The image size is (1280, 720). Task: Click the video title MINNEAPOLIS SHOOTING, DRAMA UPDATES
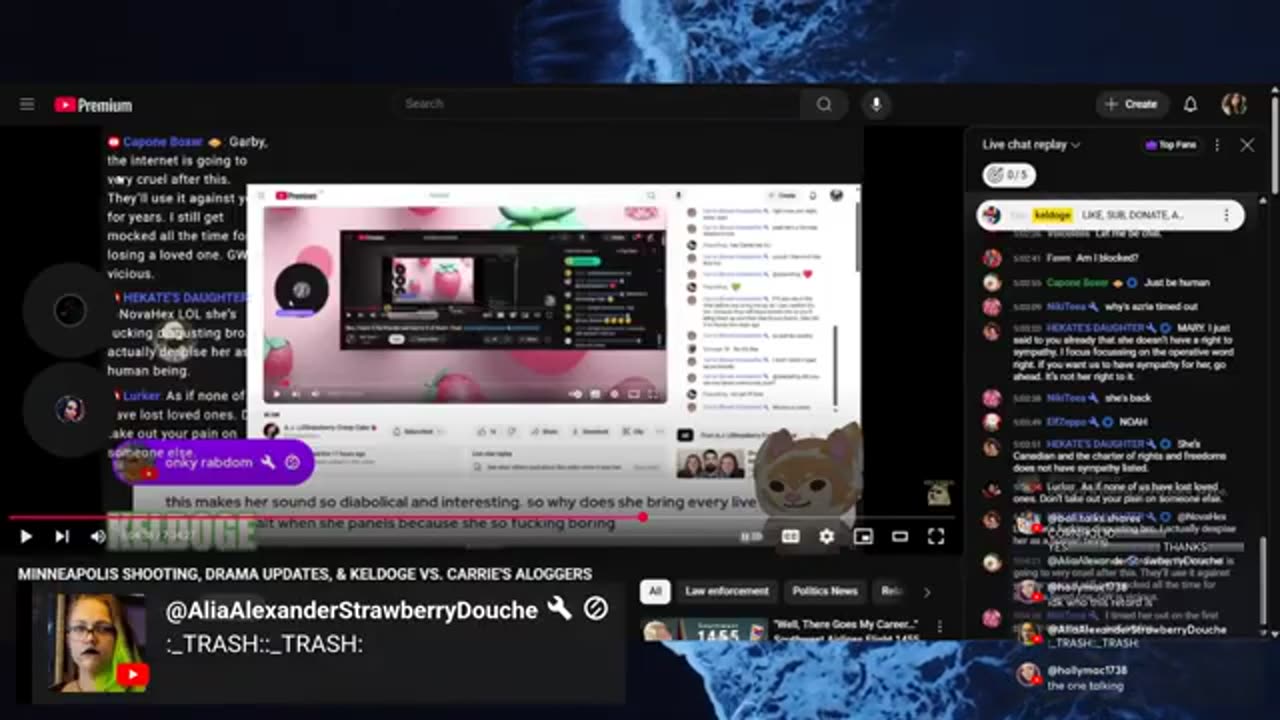304,574
